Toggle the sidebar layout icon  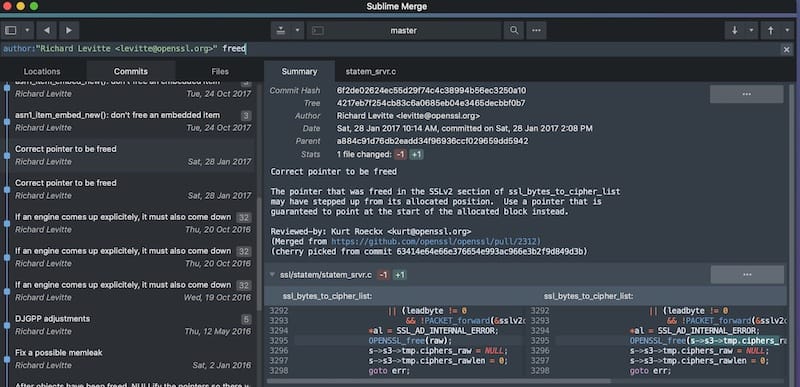11,31
